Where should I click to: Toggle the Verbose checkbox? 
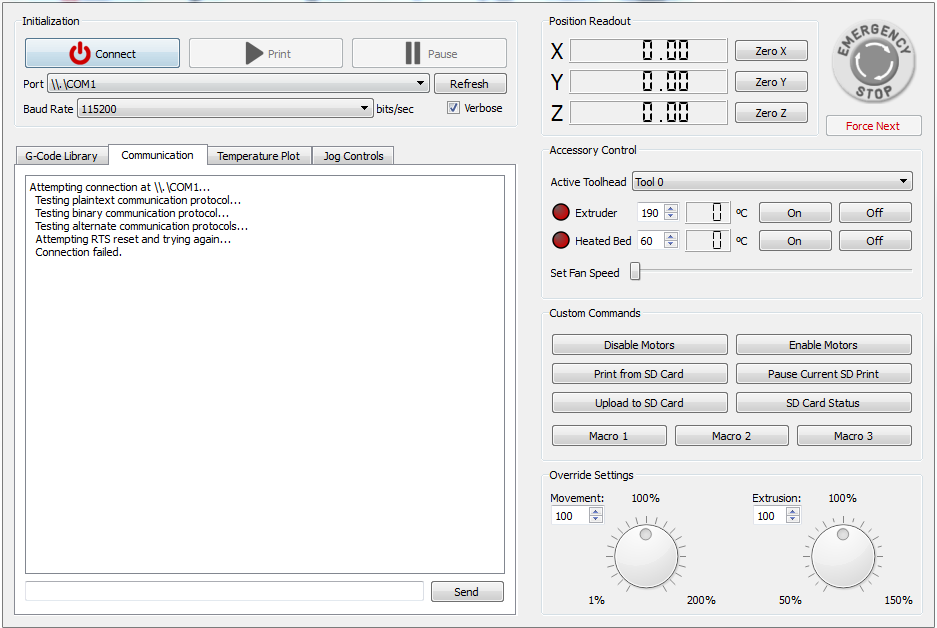click(454, 108)
